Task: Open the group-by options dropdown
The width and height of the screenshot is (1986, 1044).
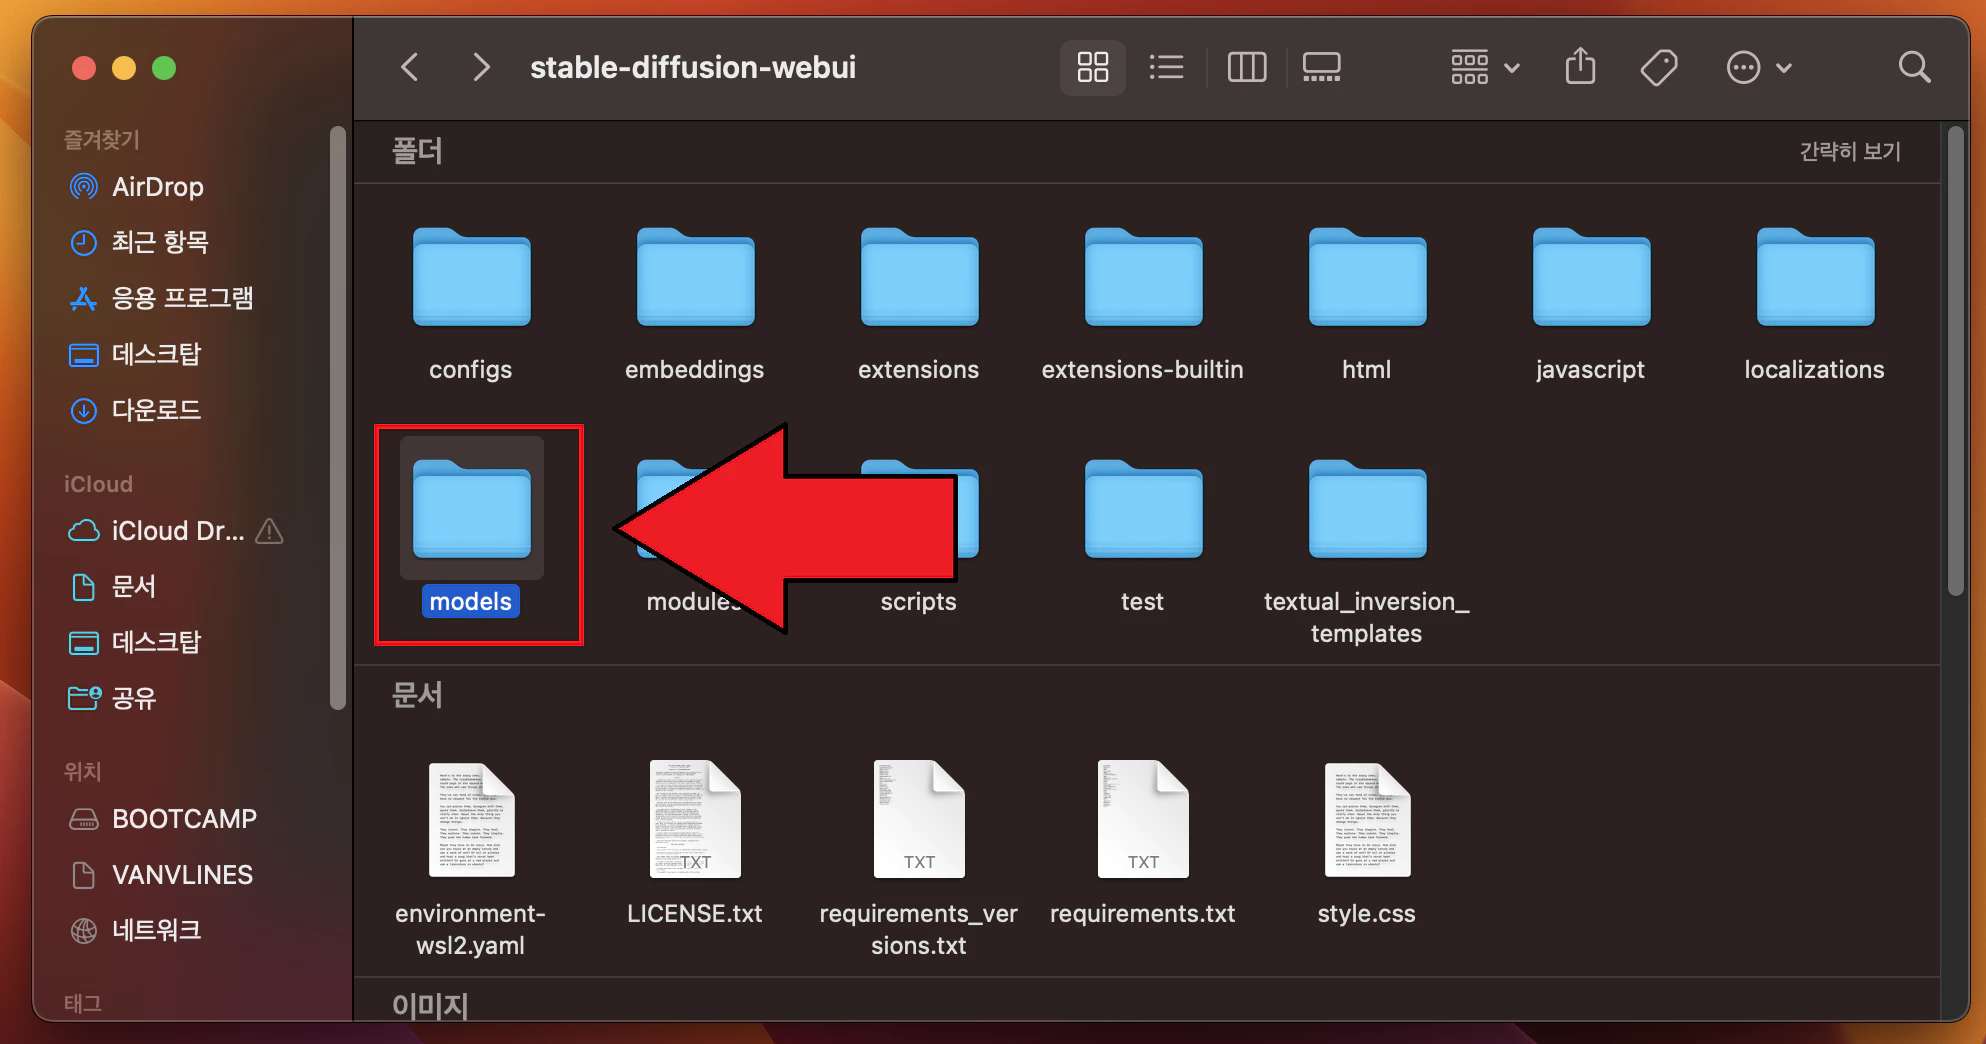Action: 1485,68
